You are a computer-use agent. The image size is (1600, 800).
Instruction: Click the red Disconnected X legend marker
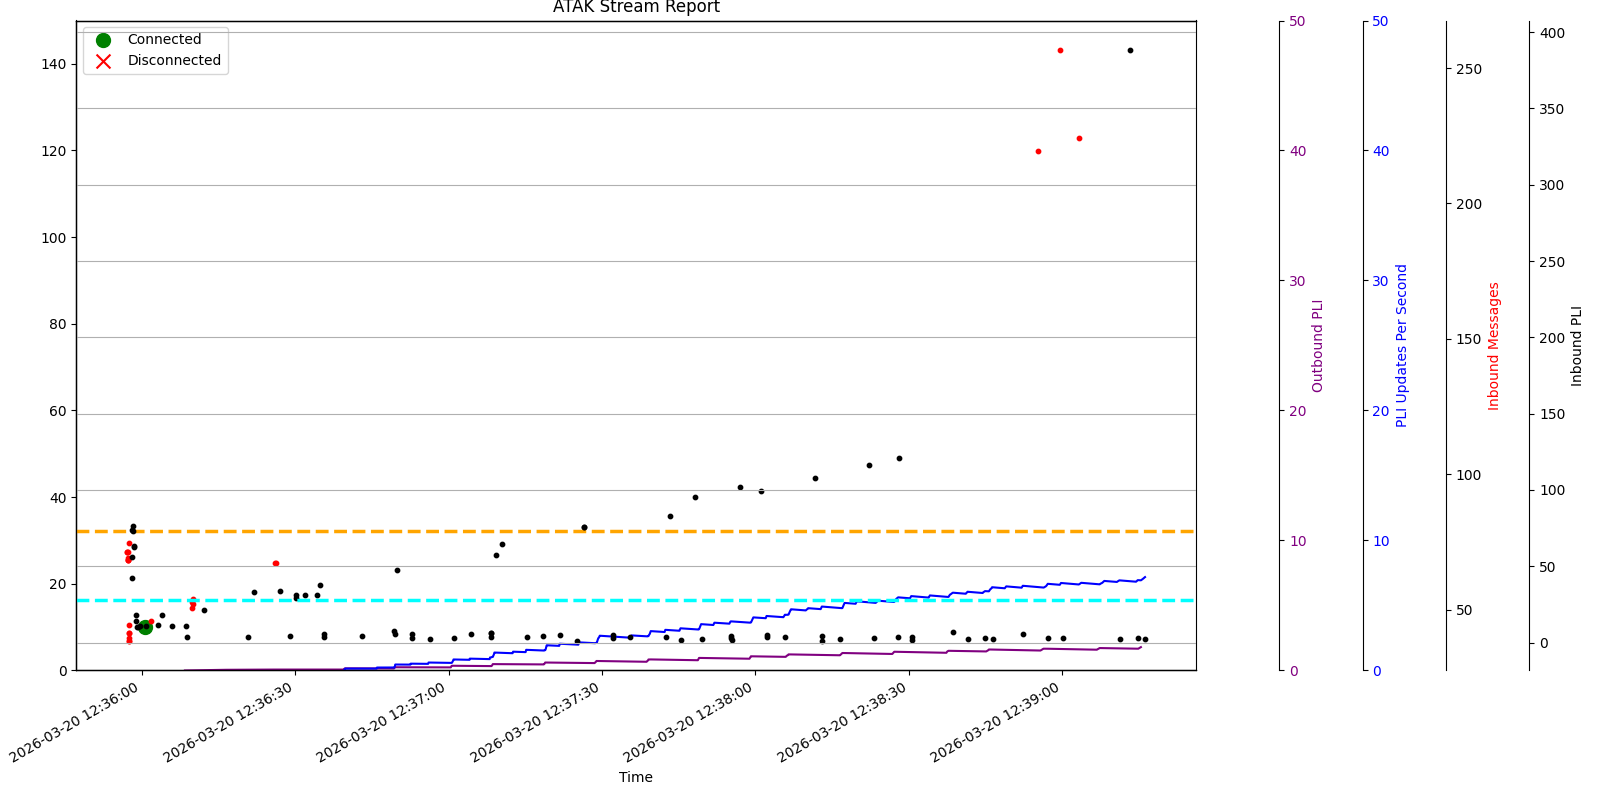(103, 61)
